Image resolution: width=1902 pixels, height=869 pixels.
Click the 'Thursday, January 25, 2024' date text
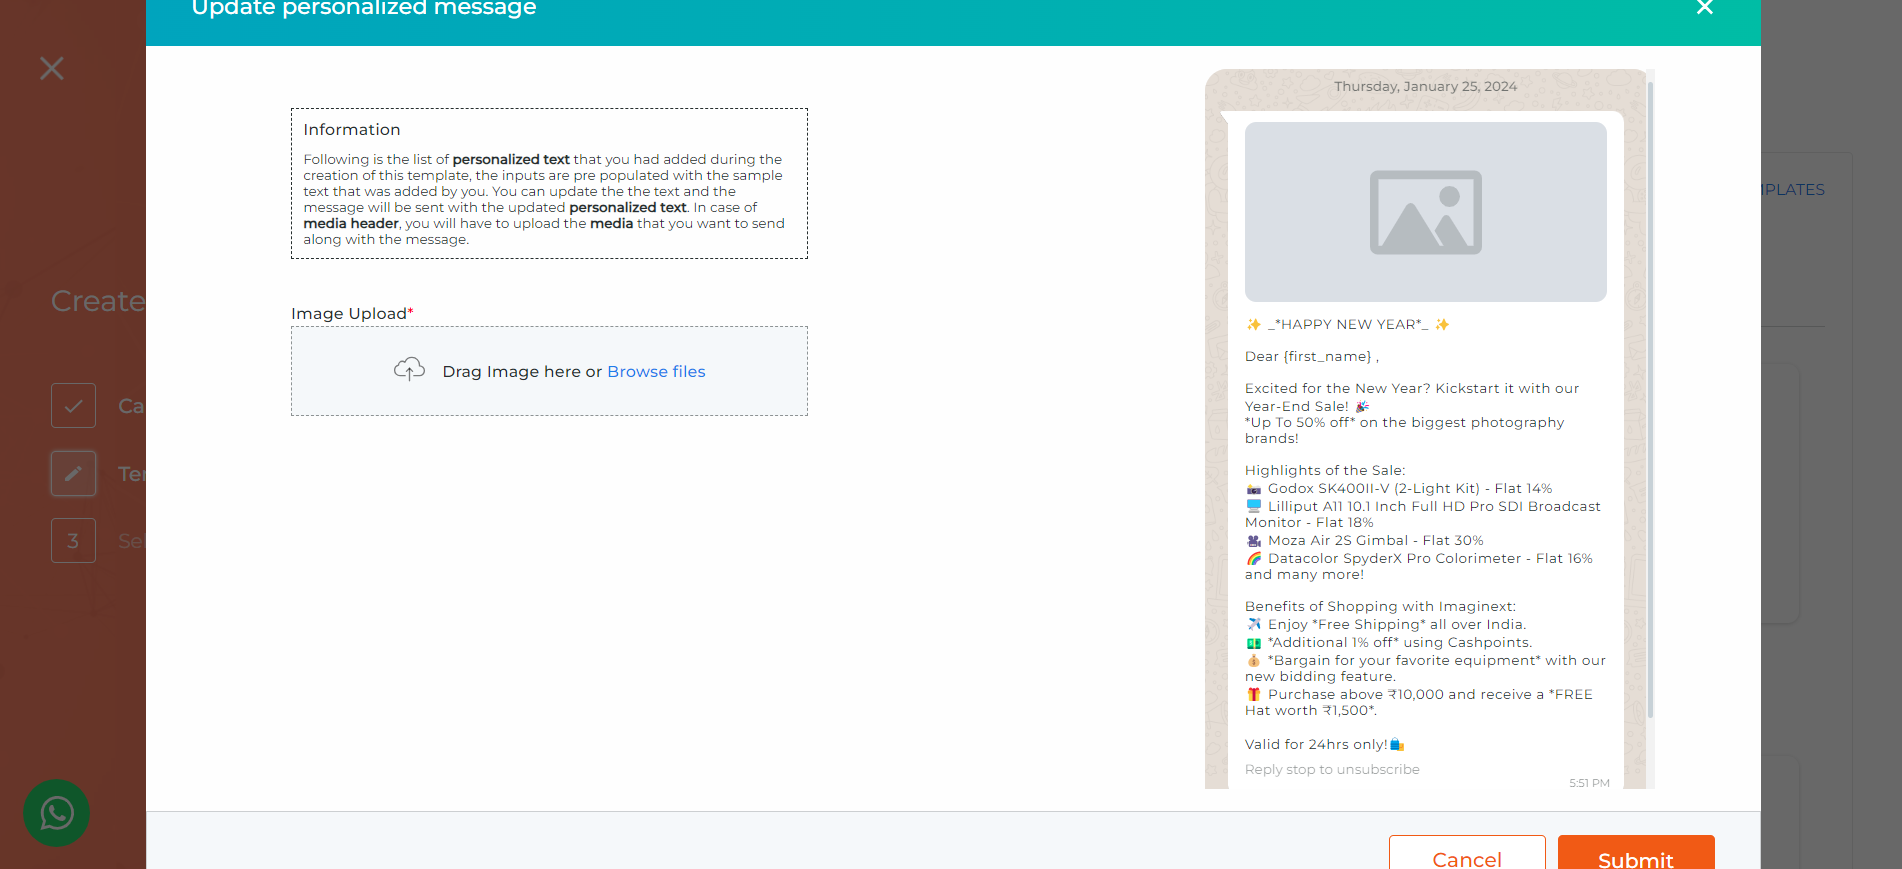[x=1425, y=87]
